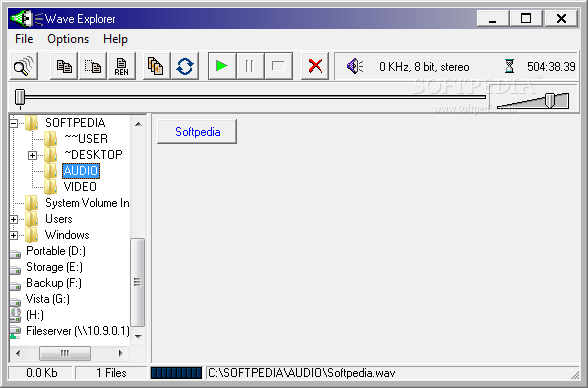
Task: Click the status bar progress indicator
Action: [176, 373]
